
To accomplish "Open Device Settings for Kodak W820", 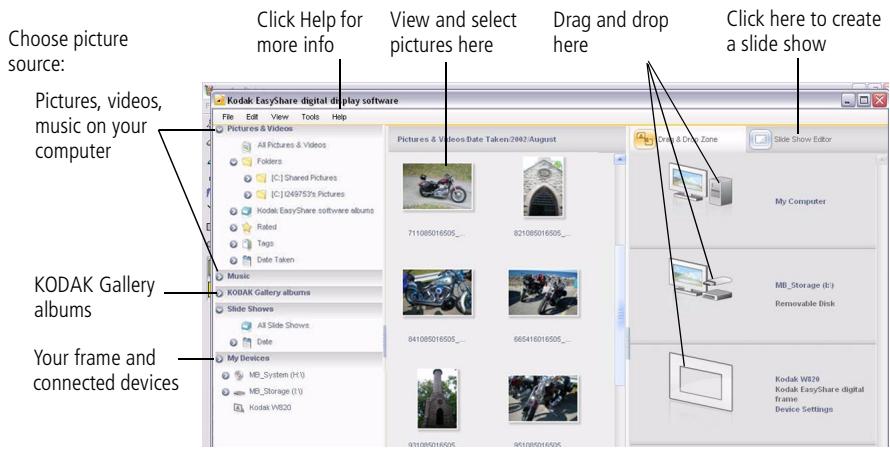I will tap(804, 409).
